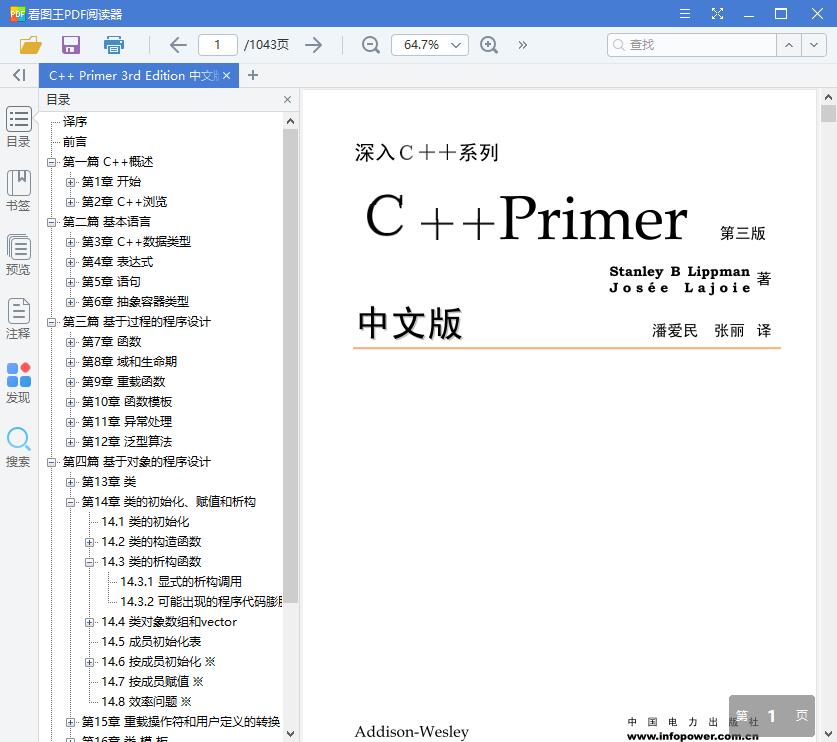Image resolution: width=837 pixels, height=742 pixels.
Task: Open 第8章 域和生命期 in the outline
Action: [x=129, y=361]
